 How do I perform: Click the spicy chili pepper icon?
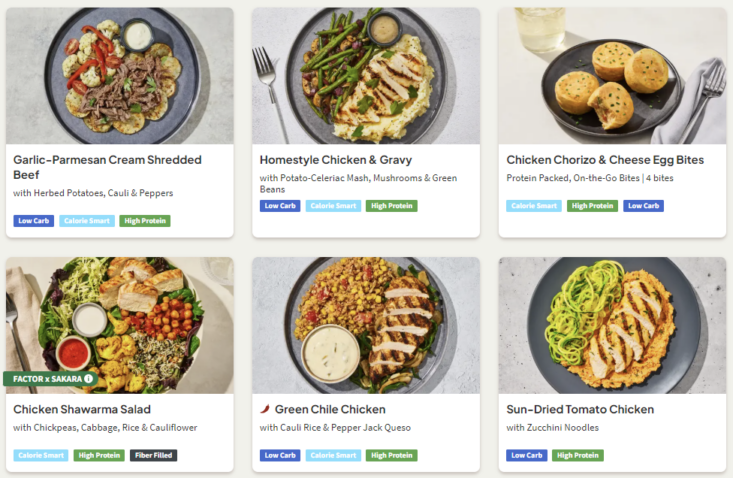(x=265, y=409)
